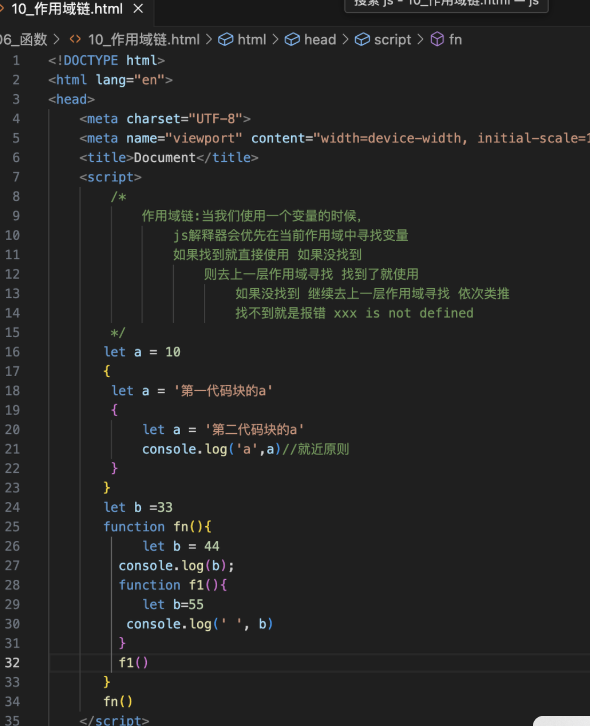Image resolution: width=590 pixels, height=726 pixels.
Task: Click the meta name="viewport" line
Action: click(334, 138)
